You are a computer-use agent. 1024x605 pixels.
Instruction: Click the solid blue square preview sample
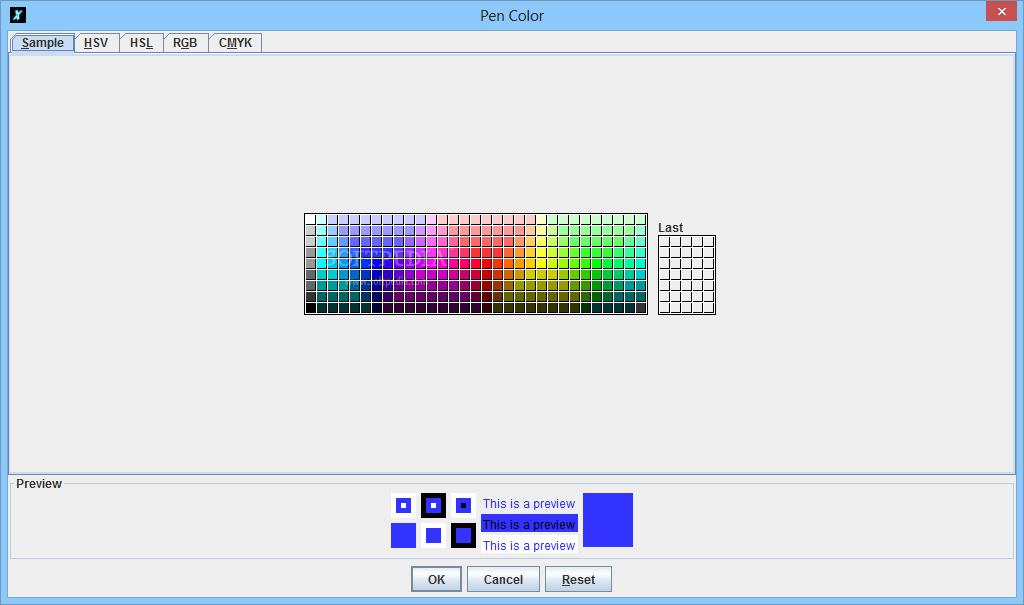coord(403,536)
